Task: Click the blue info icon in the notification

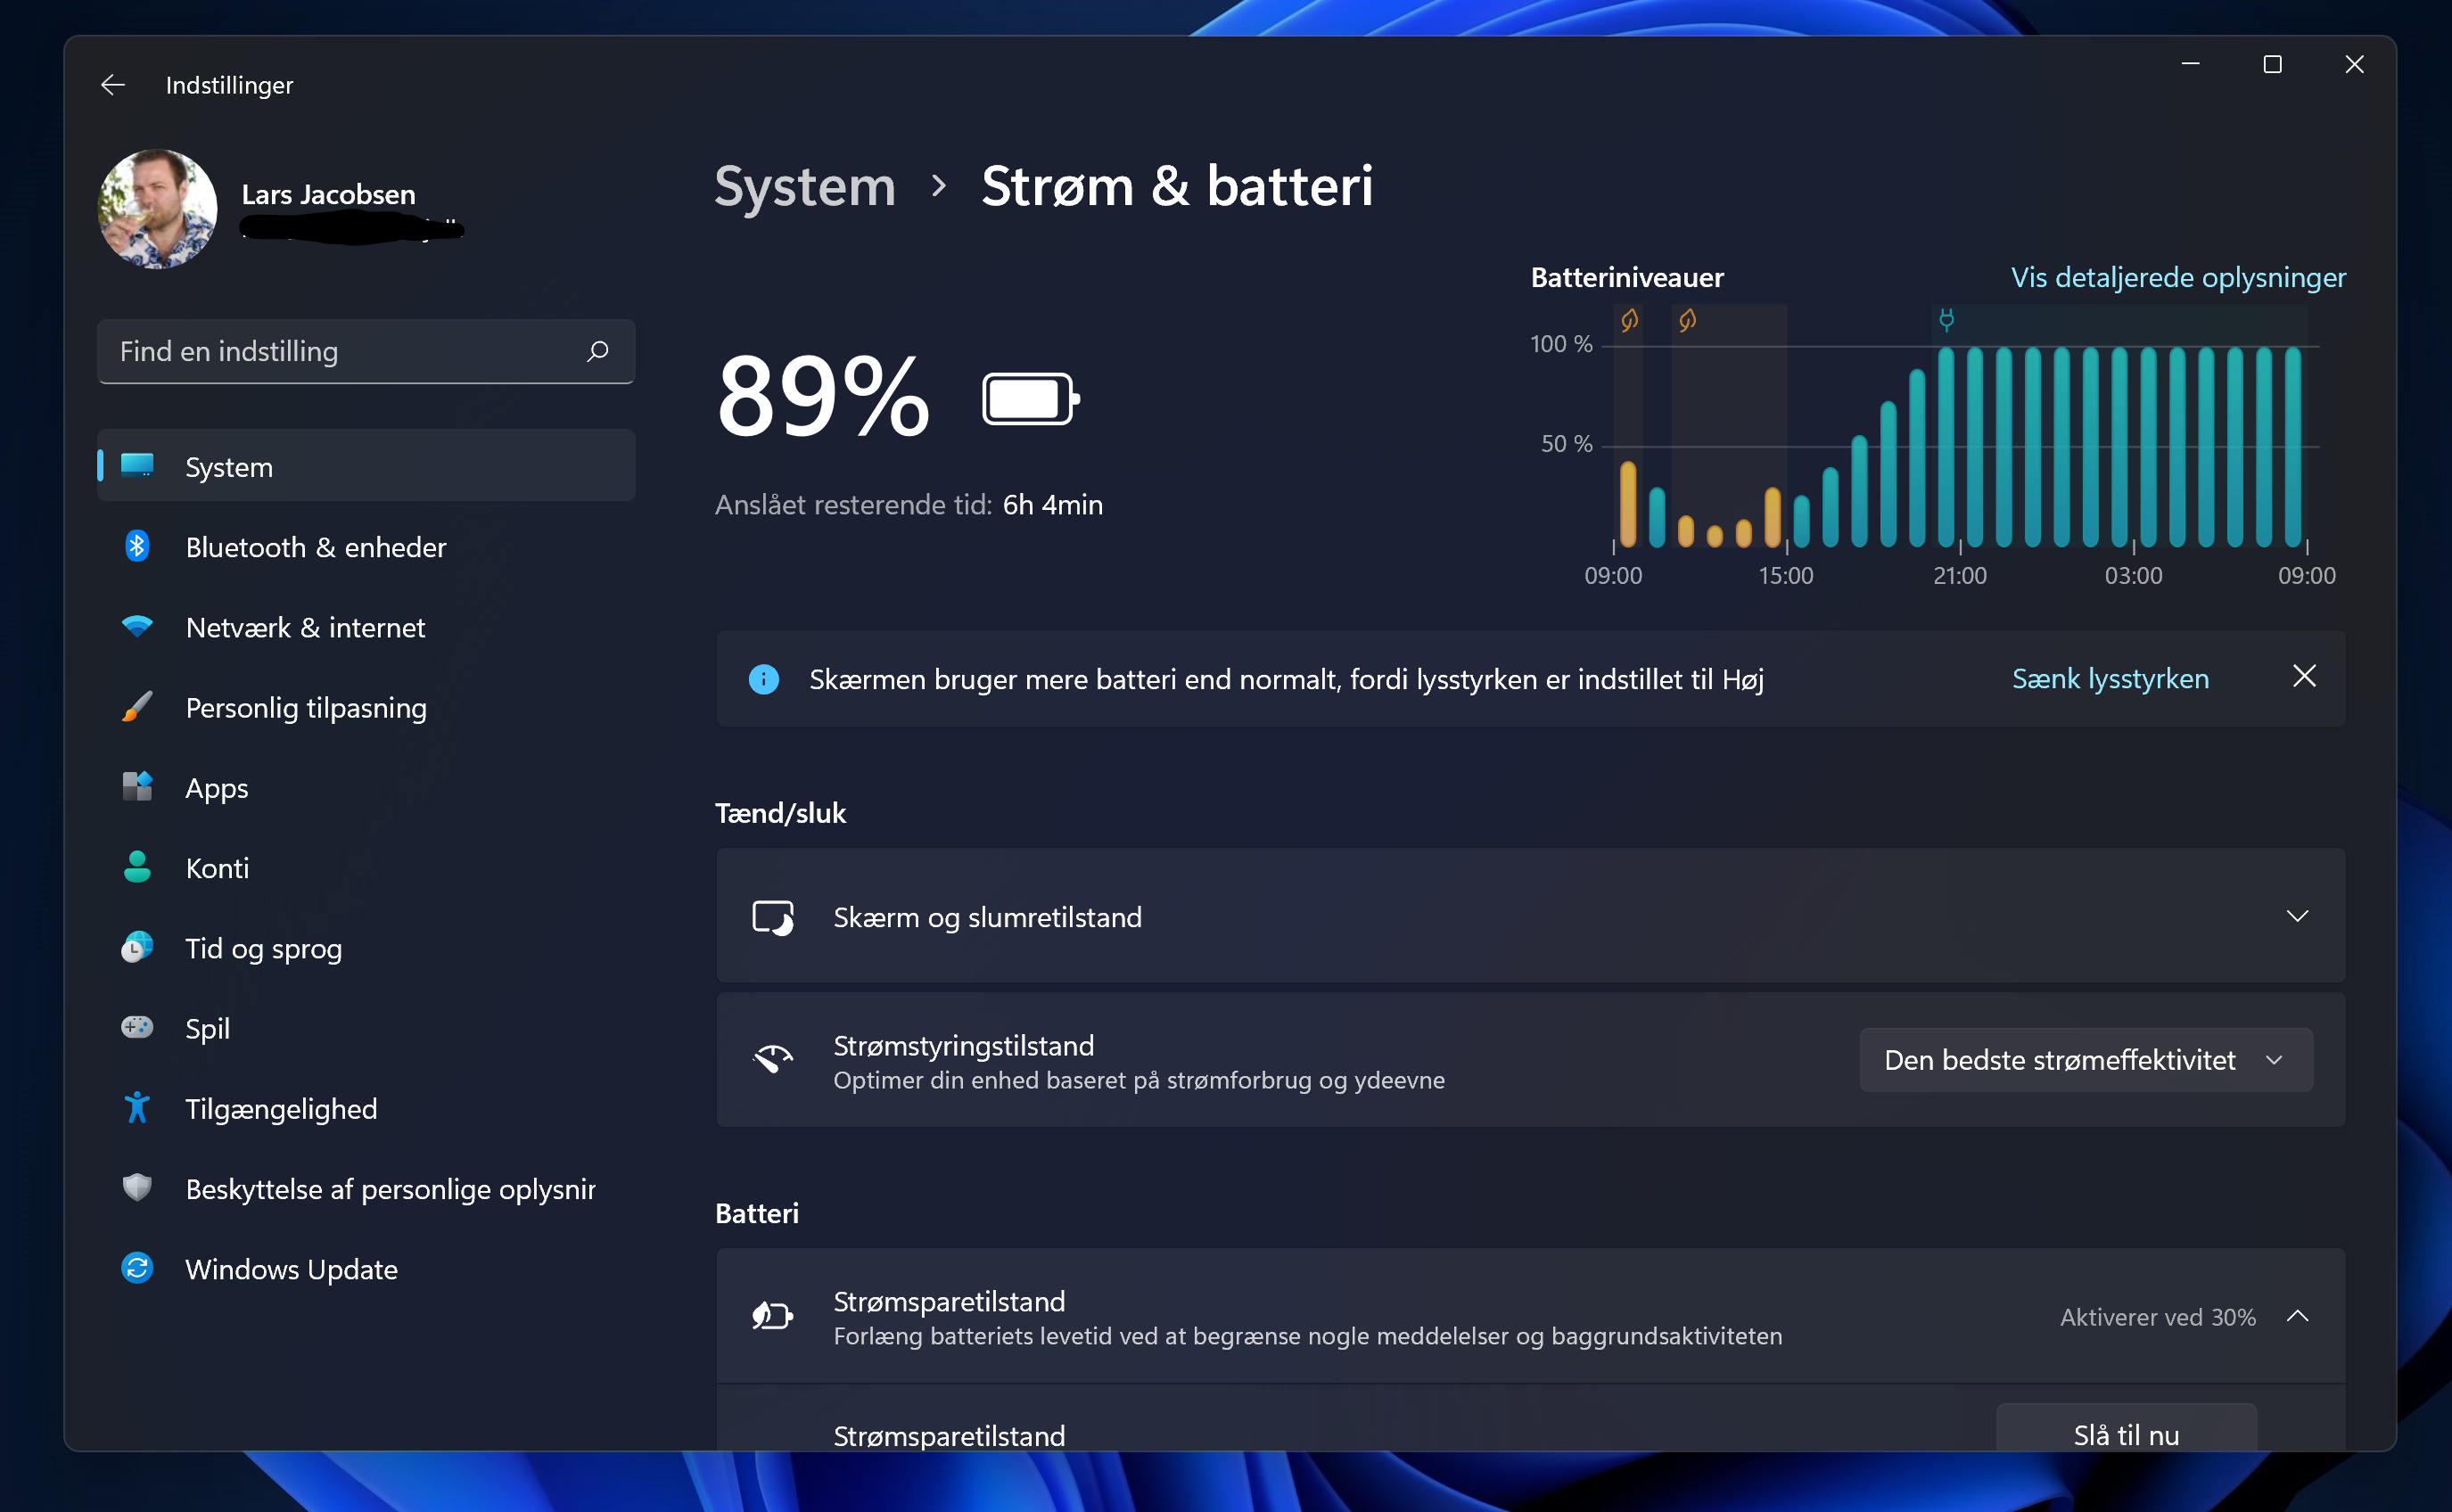Action: (x=764, y=679)
